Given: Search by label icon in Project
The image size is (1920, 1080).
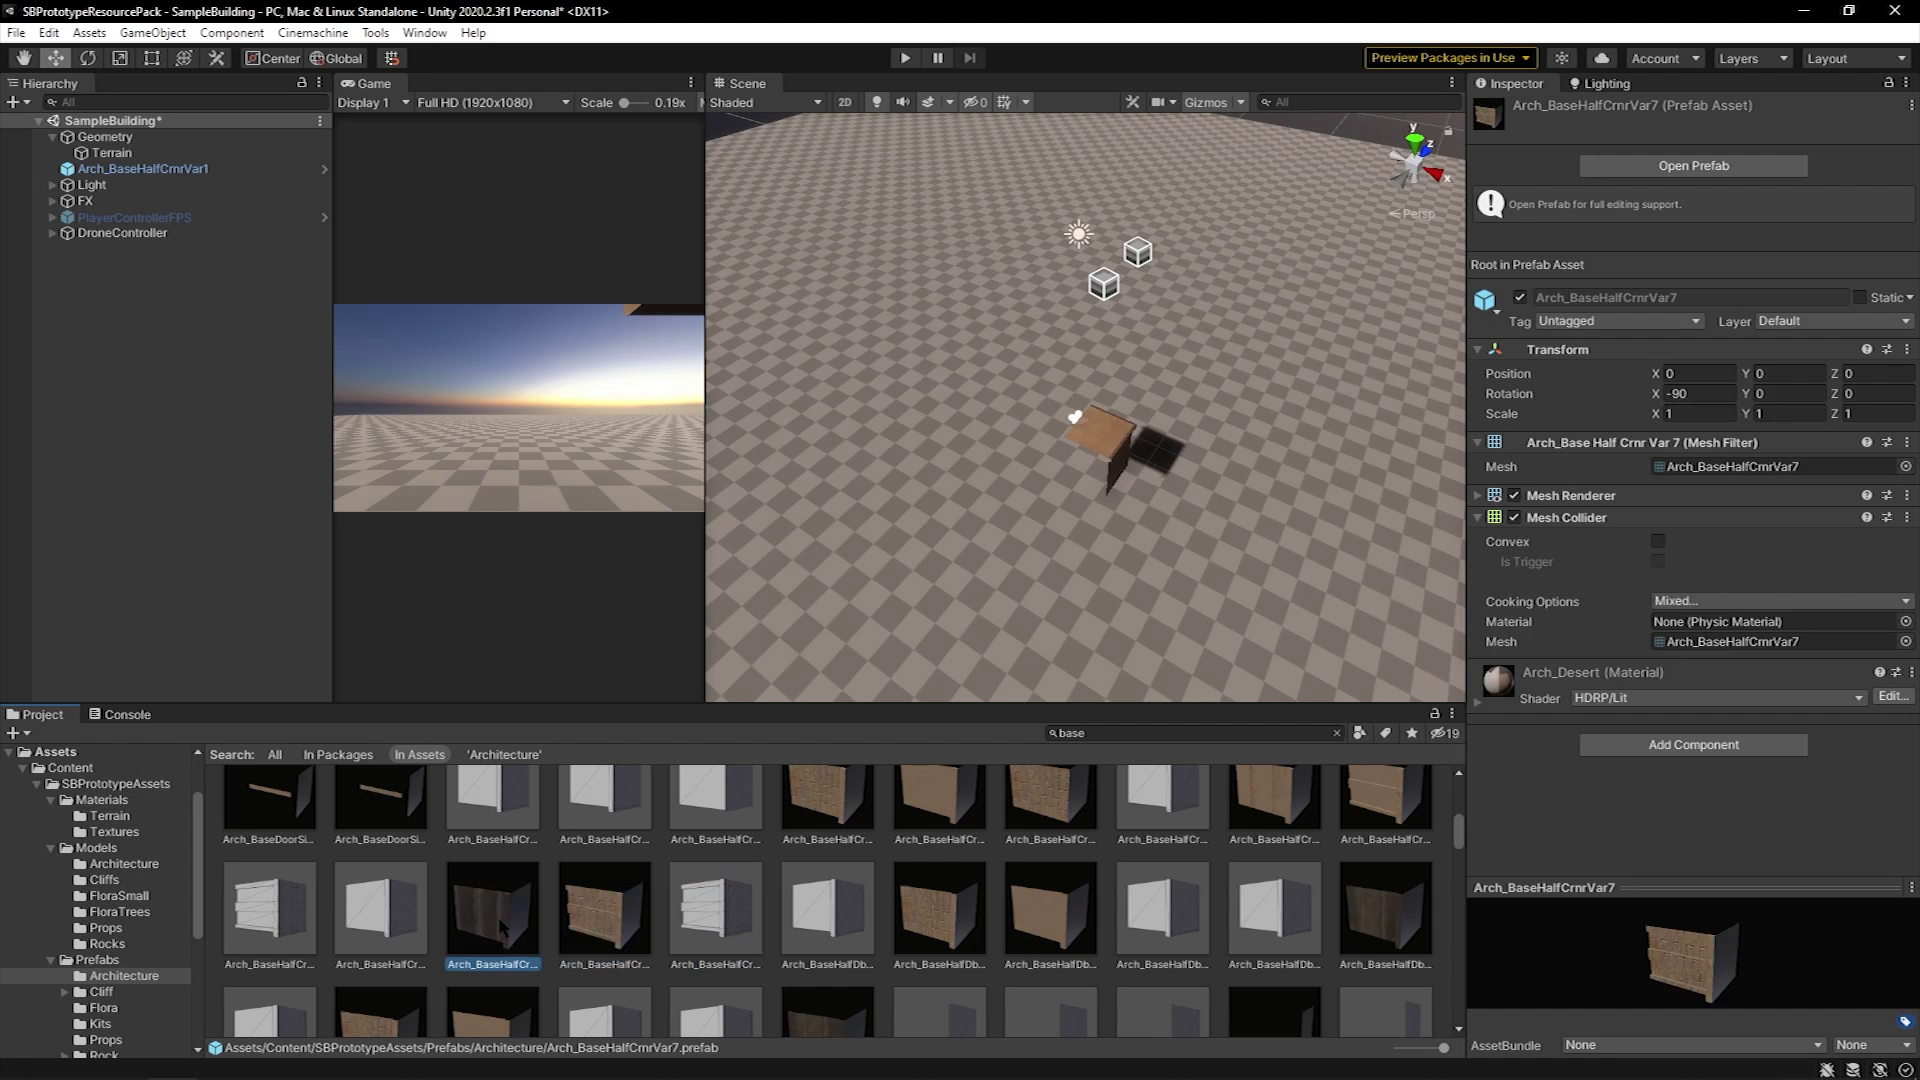Looking at the screenshot, I should tap(1385, 733).
